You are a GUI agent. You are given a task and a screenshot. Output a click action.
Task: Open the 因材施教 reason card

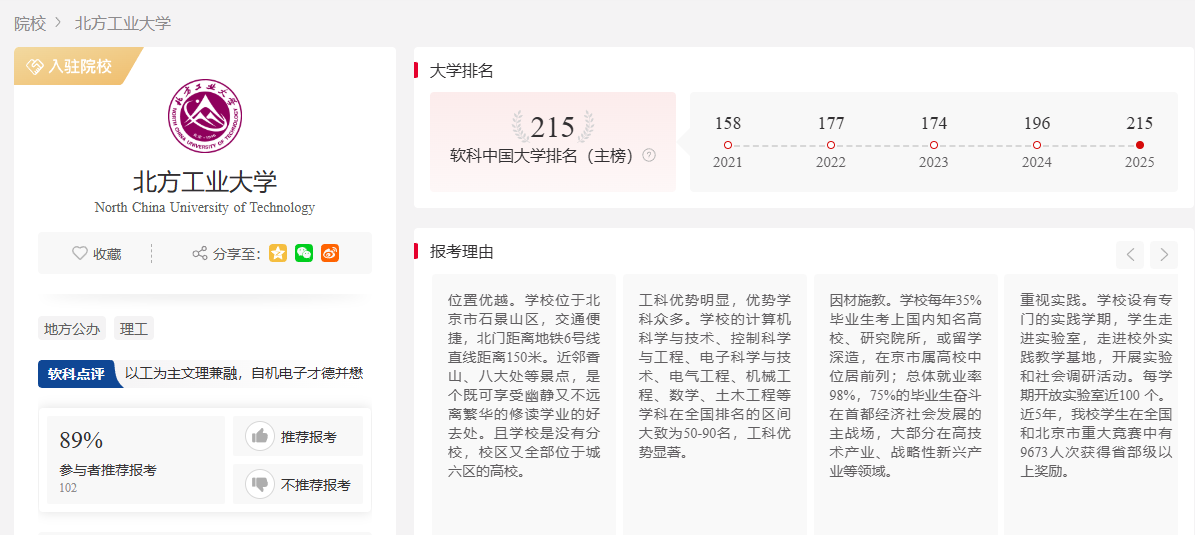905,405
